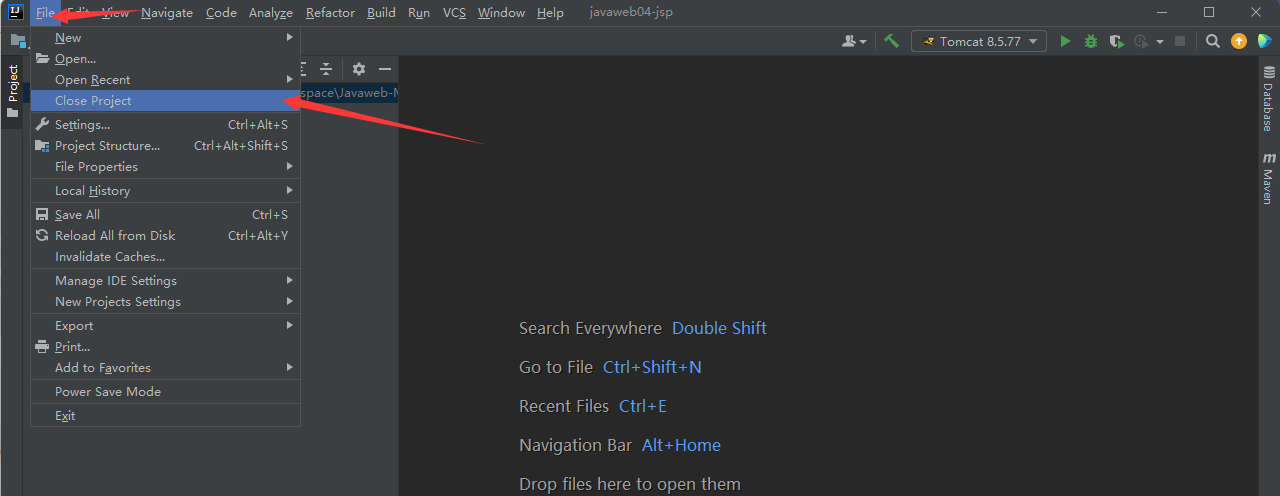Start debugging with the green bug icon

[1091, 41]
